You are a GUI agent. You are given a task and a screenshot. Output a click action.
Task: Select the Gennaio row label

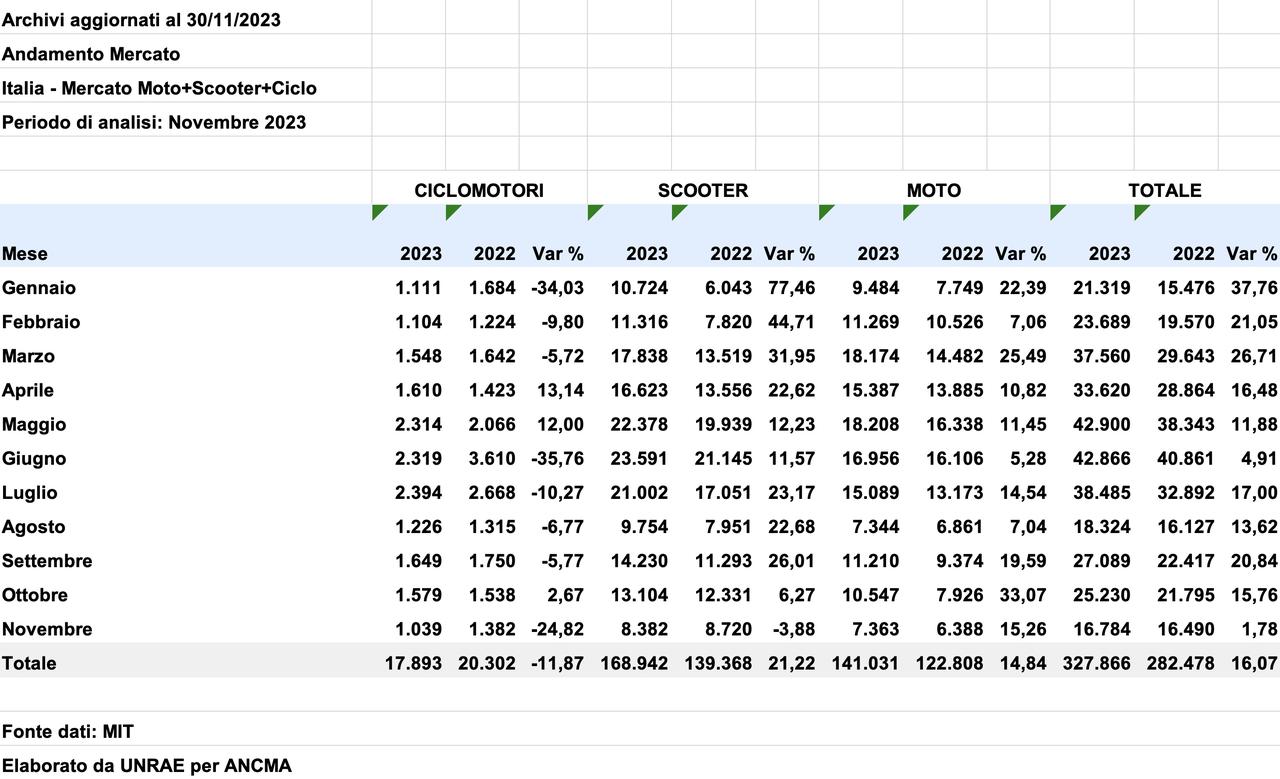click(39, 288)
